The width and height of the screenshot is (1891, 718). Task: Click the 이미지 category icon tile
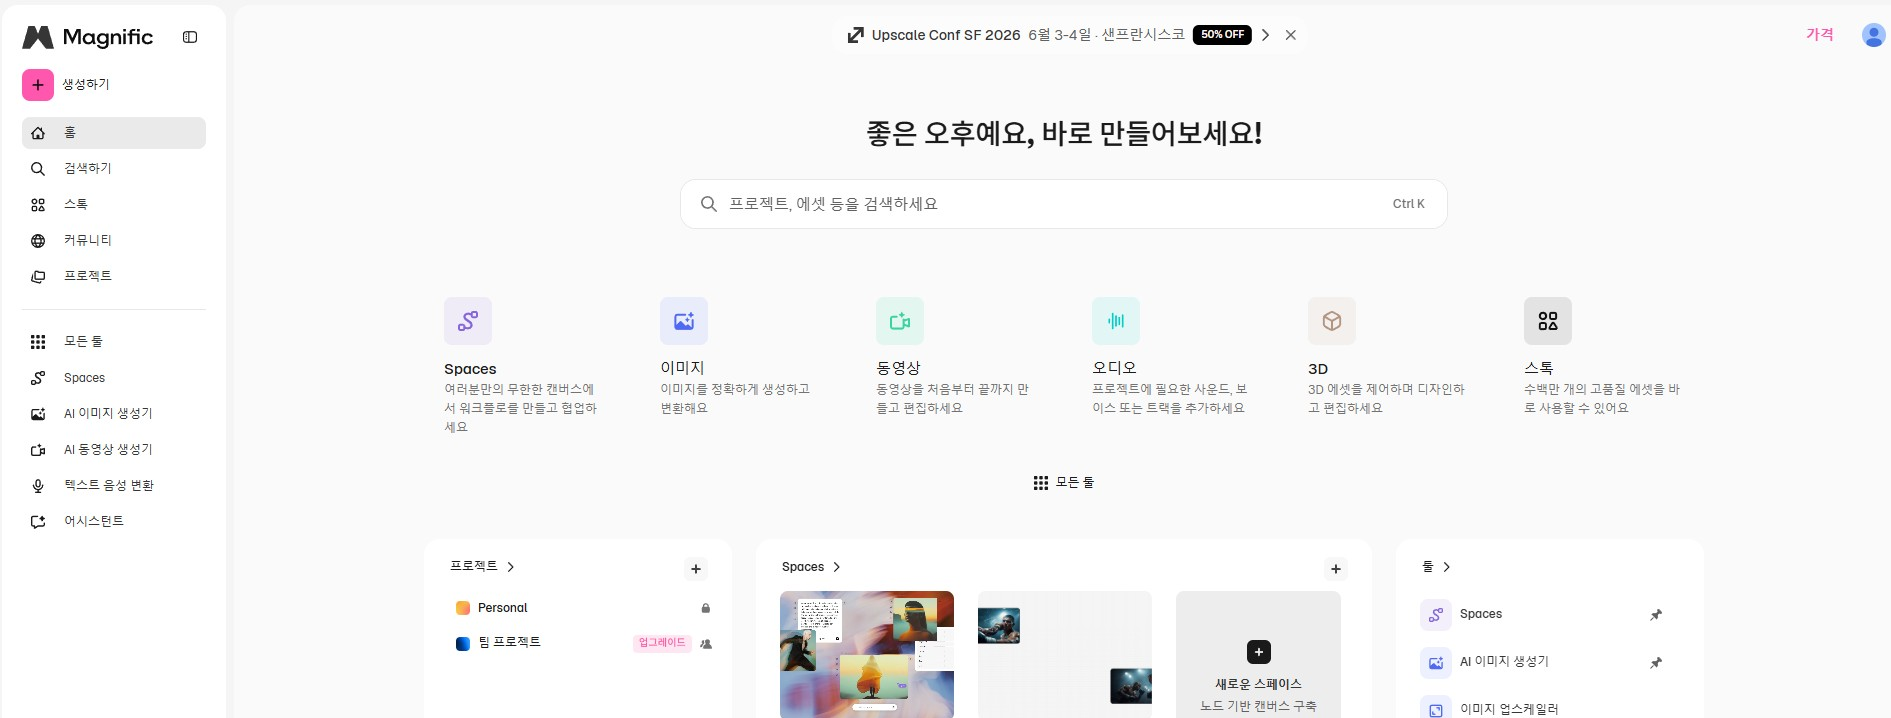[684, 321]
